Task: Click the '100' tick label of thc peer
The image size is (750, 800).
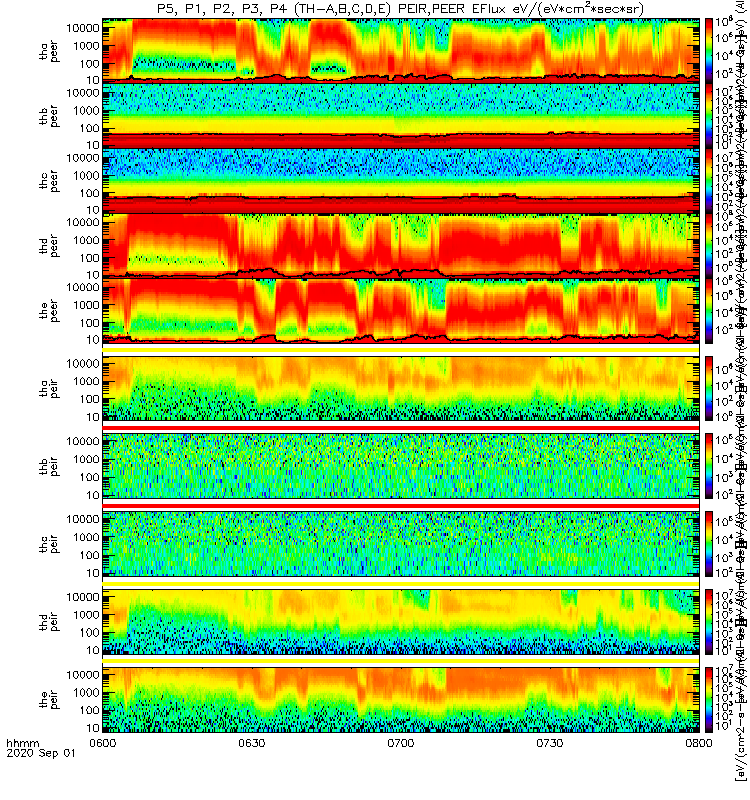Action: tap(89, 193)
